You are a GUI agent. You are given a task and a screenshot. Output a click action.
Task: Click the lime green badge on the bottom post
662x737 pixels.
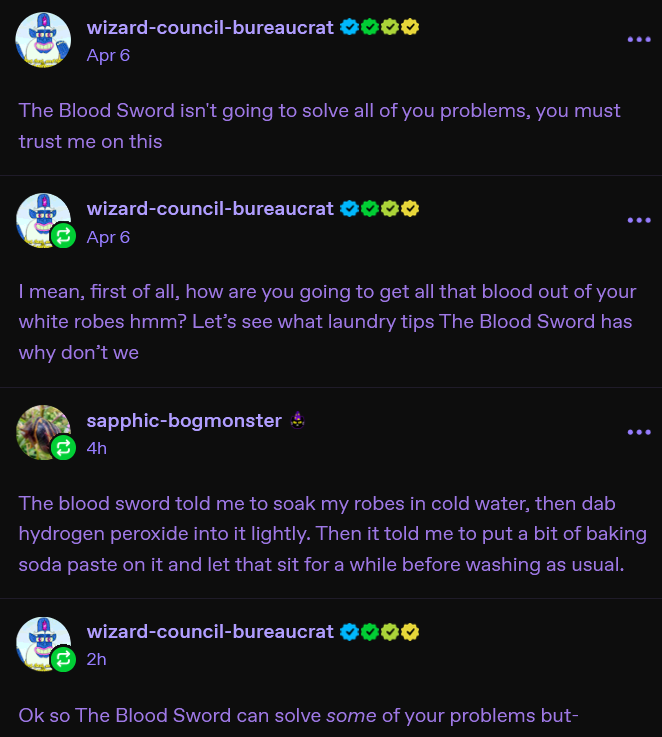pos(390,632)
